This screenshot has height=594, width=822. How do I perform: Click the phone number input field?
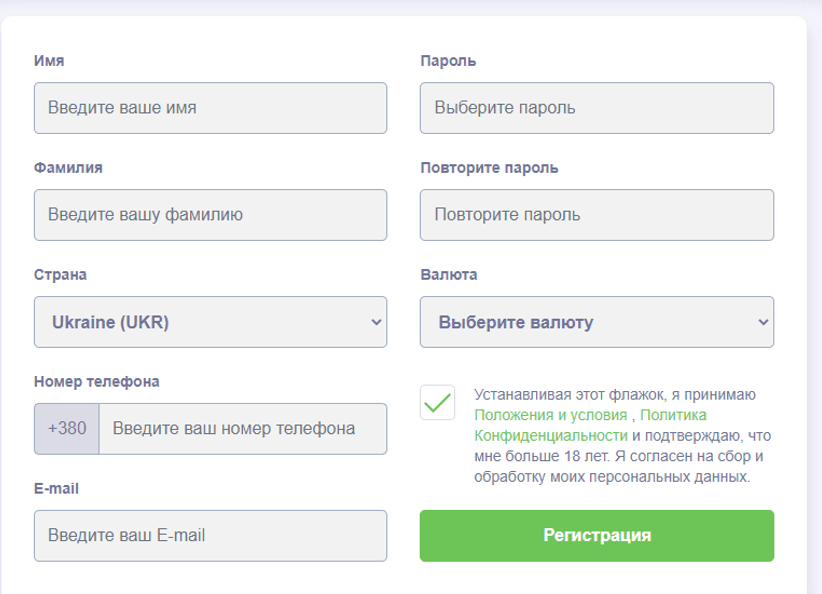point(242,429)
